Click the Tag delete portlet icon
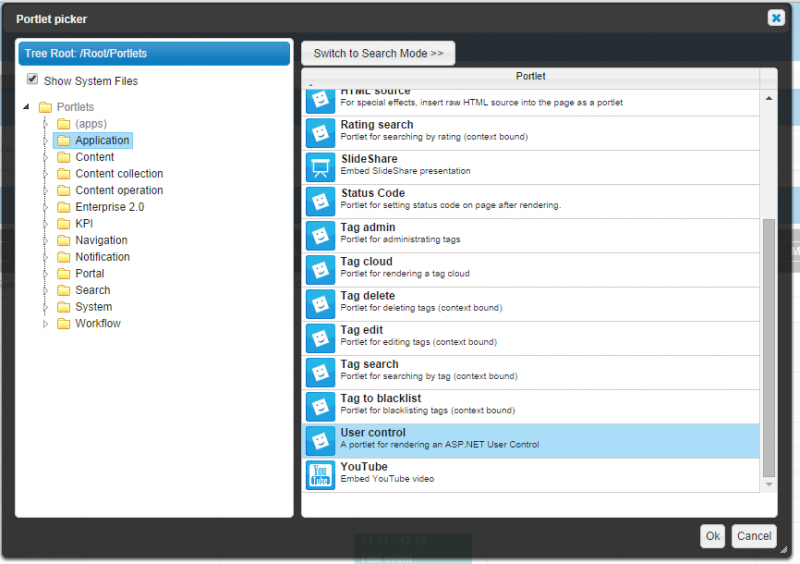The height and width of the screenshot is (564, 800). click(x=320, y=304)
